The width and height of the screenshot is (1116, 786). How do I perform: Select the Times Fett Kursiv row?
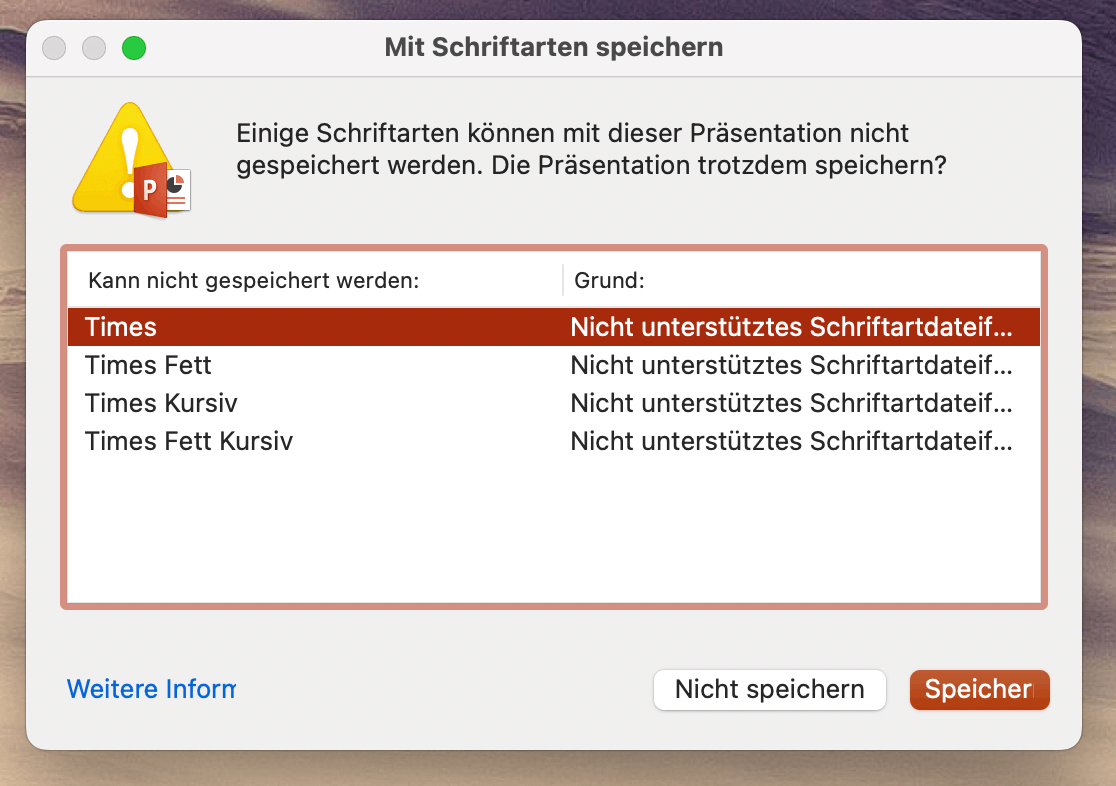coord(554,441)
